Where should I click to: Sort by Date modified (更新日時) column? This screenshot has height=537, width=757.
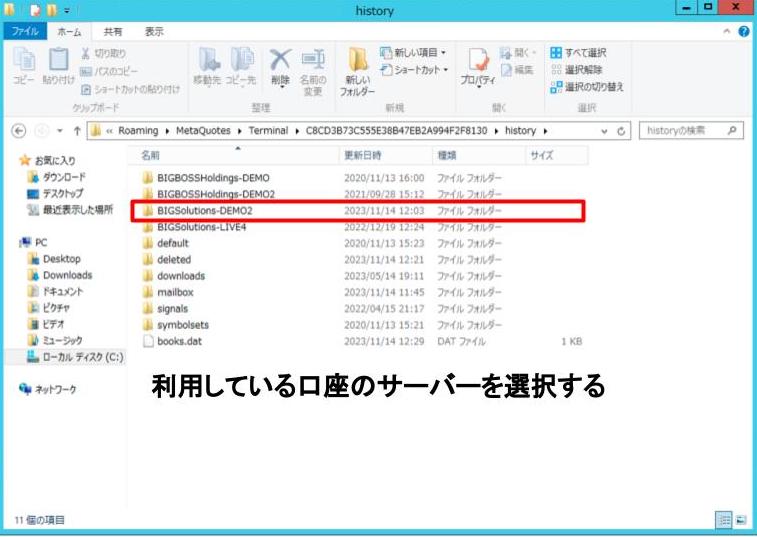pos(386,155)
